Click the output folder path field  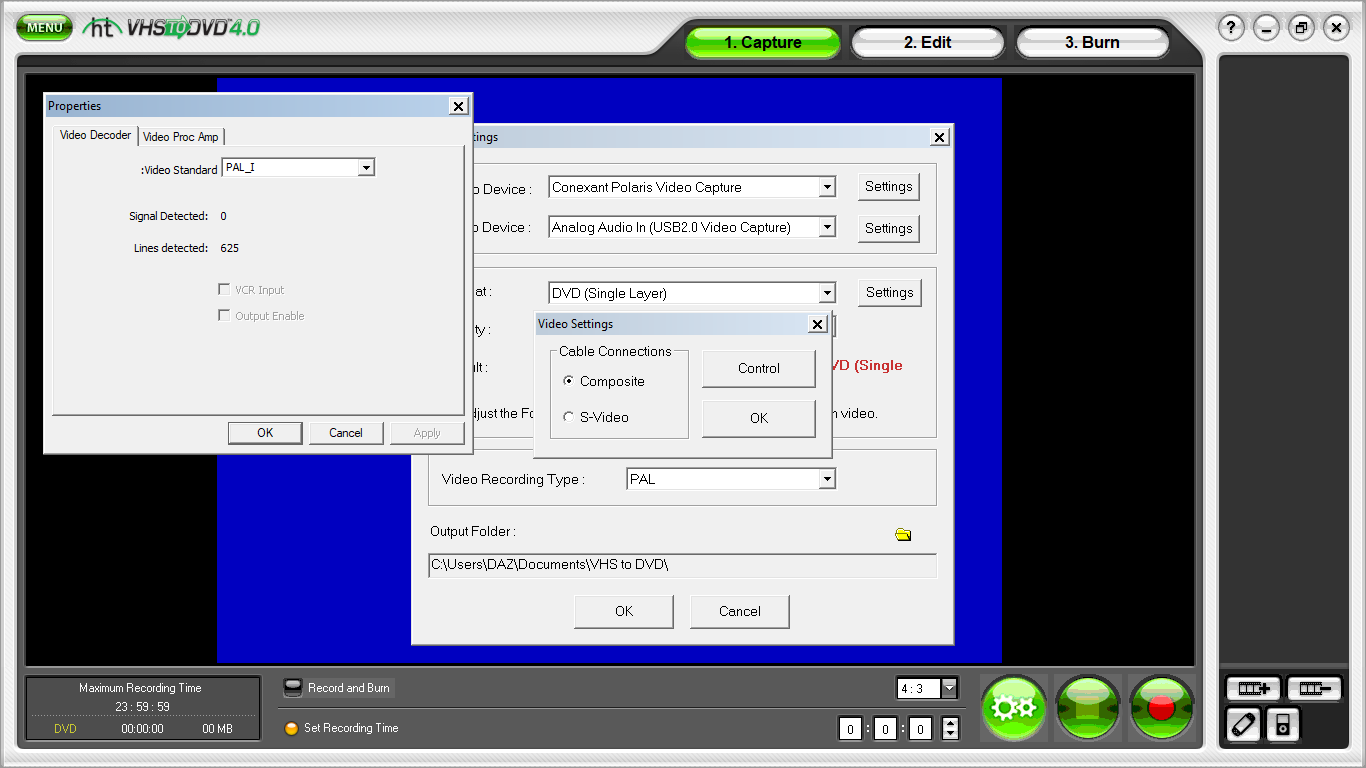coord(682,565)
